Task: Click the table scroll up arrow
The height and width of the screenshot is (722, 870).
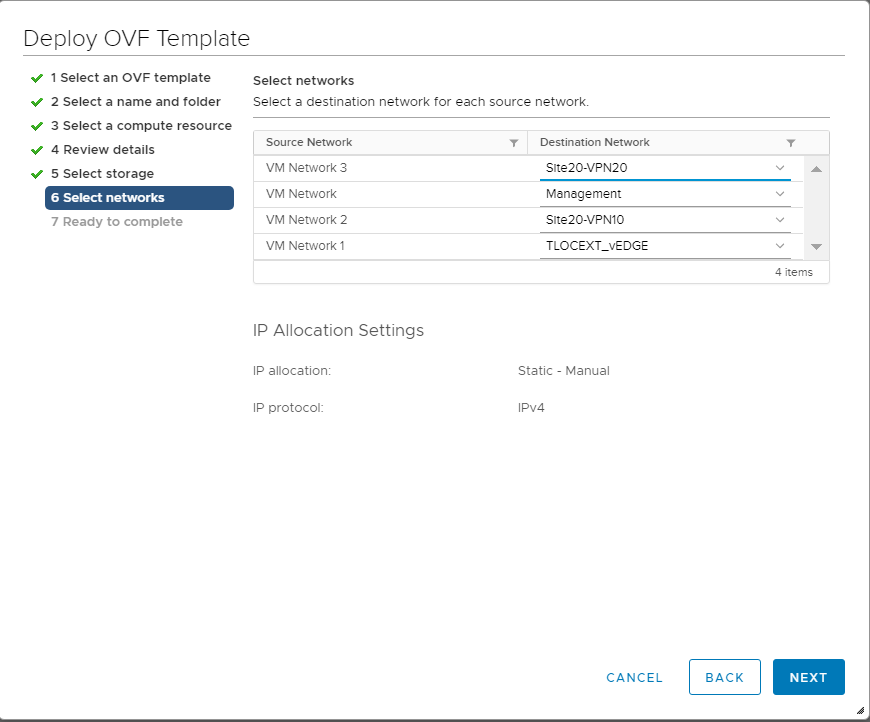Action: point(816,169)
